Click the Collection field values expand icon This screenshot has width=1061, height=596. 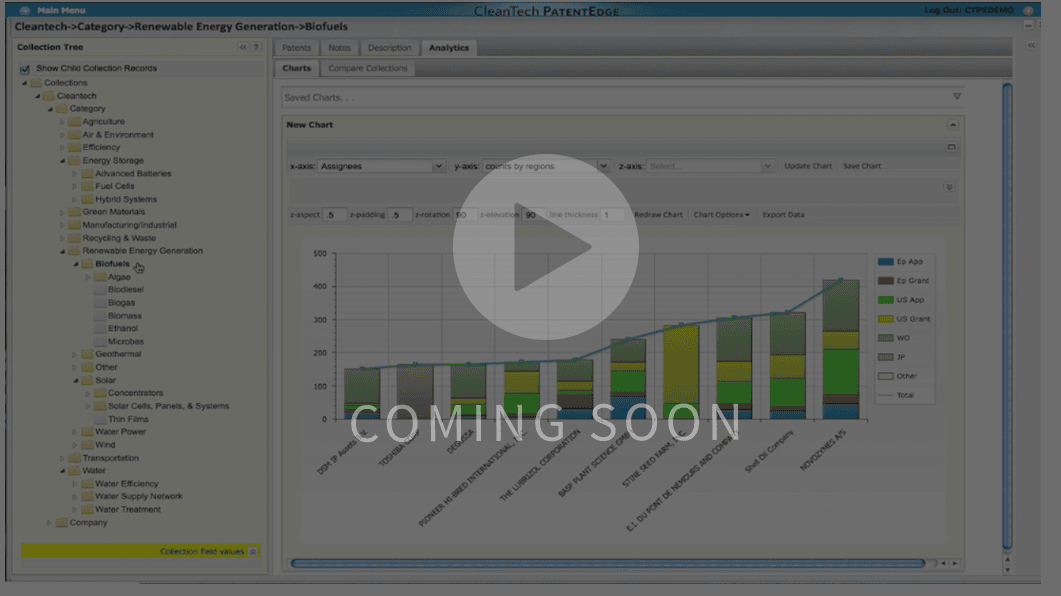pos(252,551)
